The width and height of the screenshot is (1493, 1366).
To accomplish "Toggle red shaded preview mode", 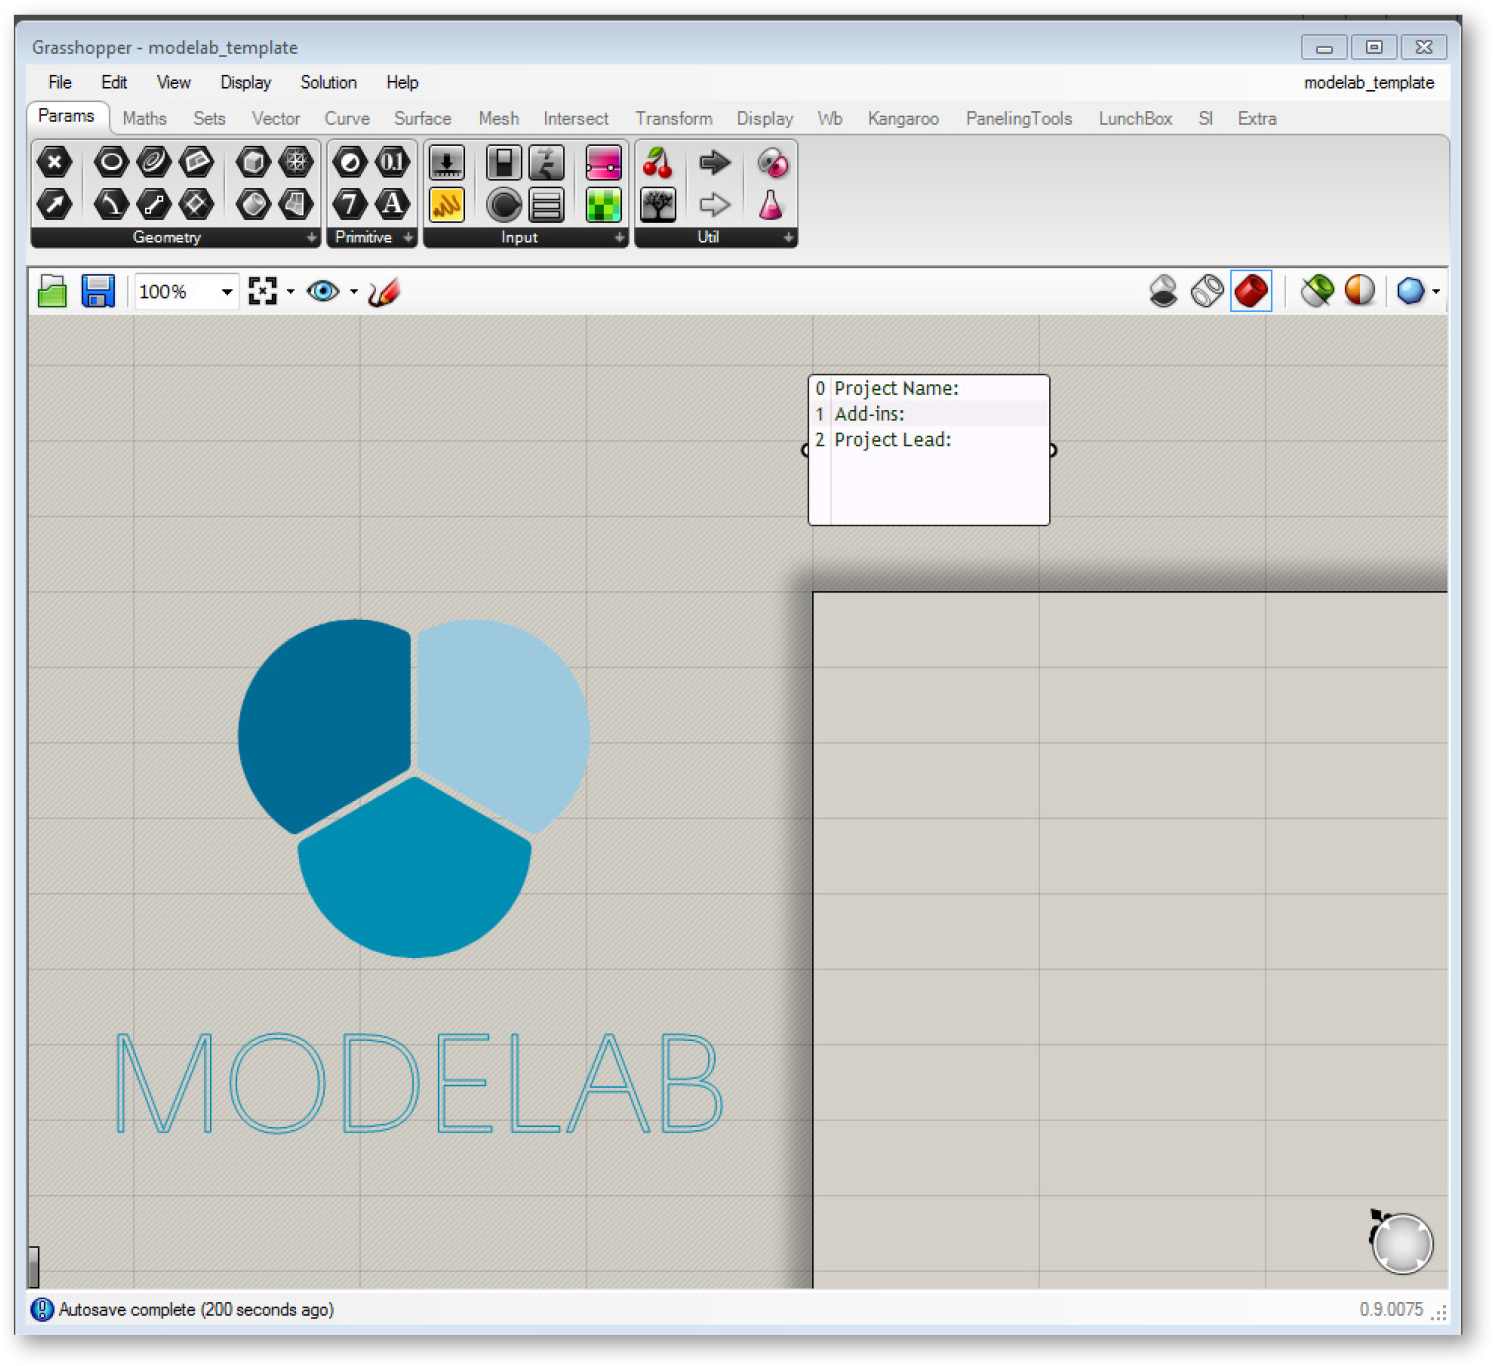I will point(1251,292).
